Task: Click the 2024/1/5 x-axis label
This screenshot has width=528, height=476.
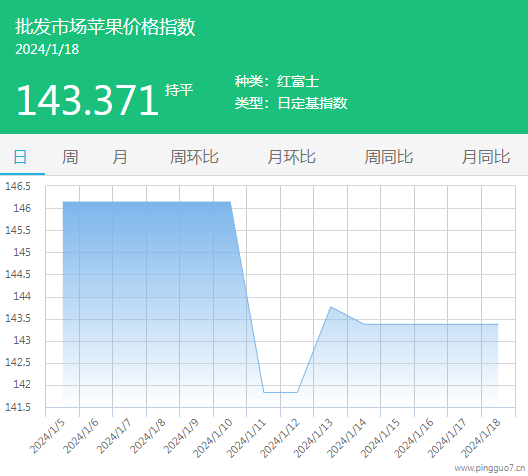Action: [x=47, y=436]
